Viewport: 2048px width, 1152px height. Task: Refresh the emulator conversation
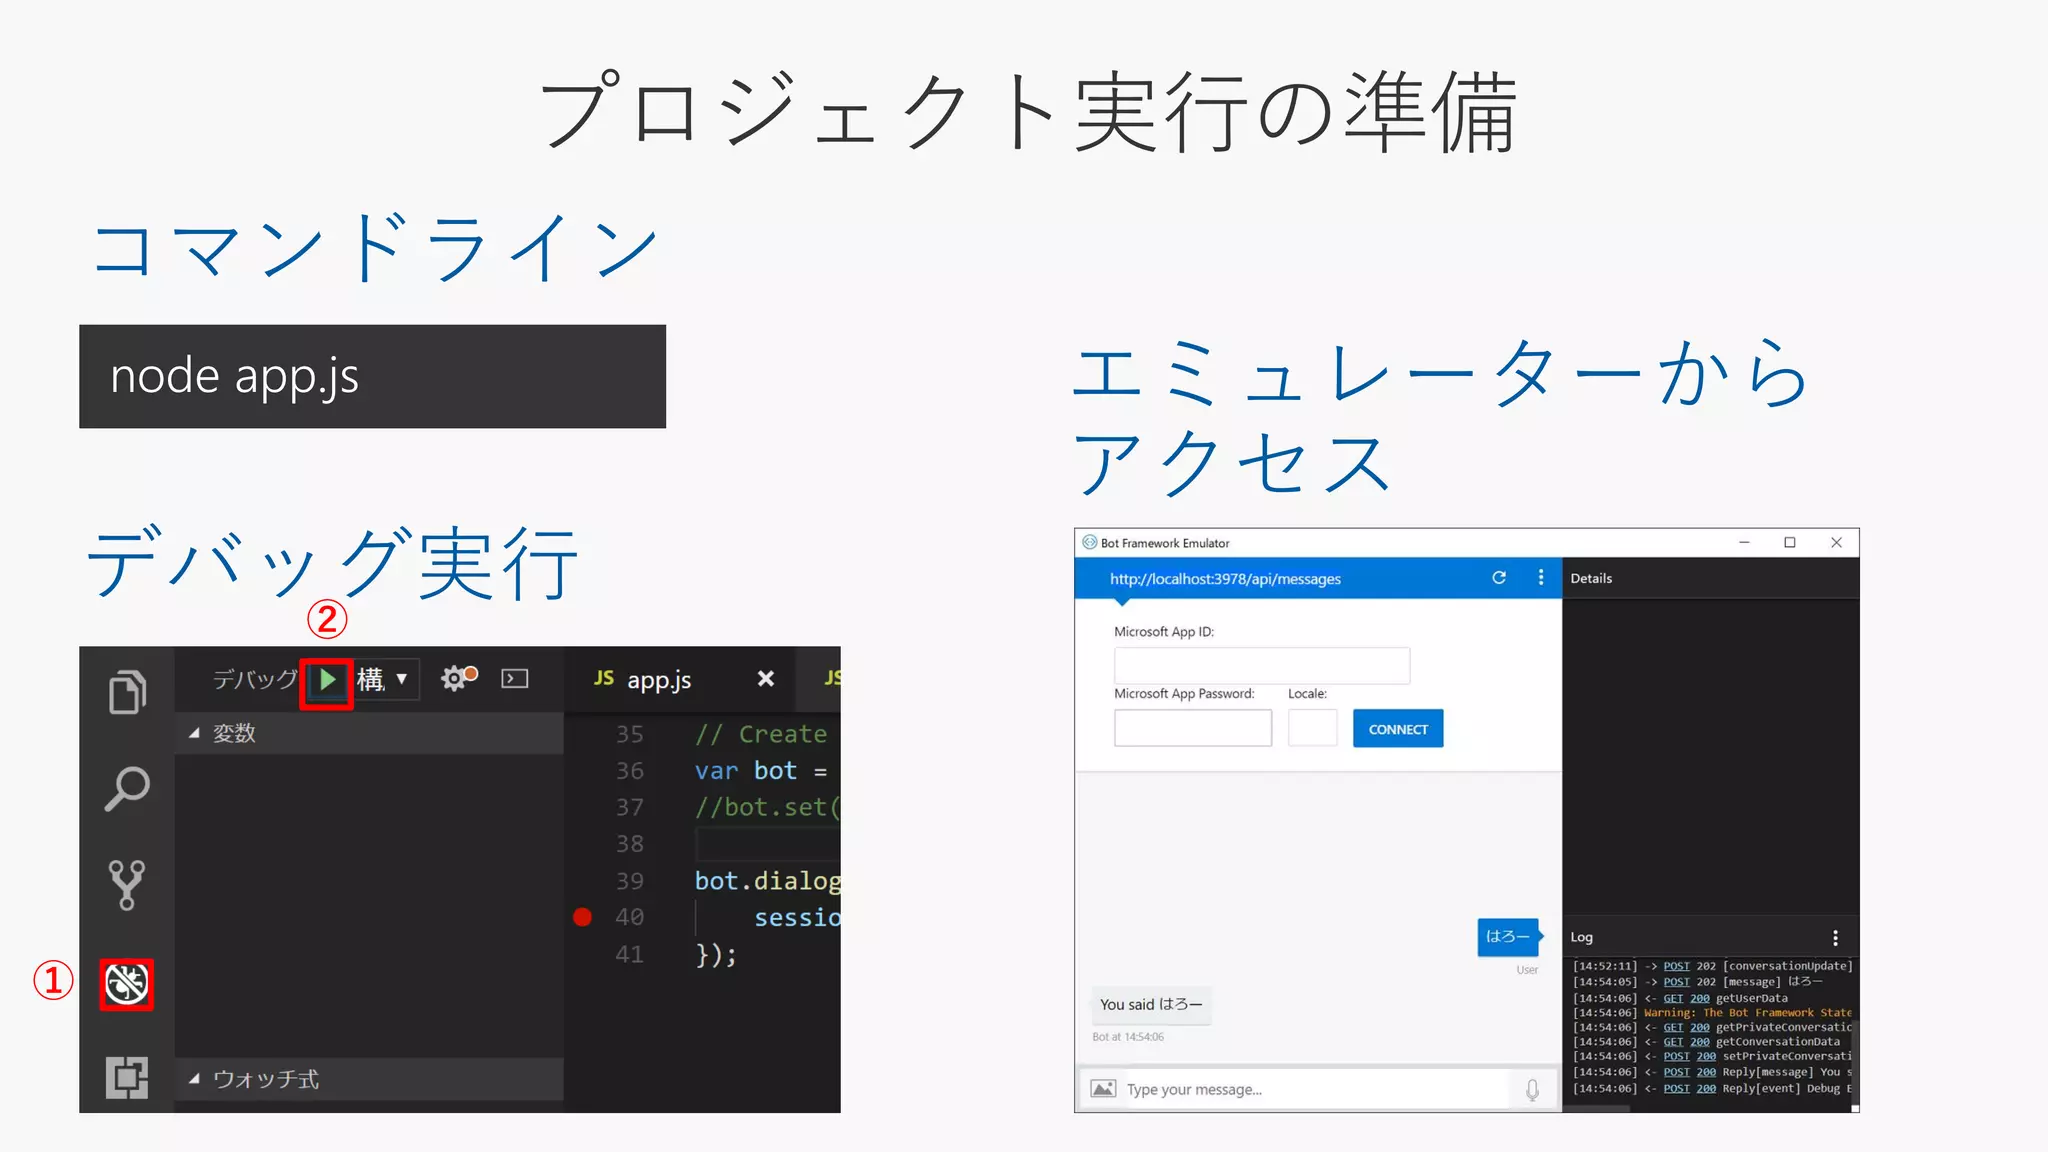point(1499,578)
